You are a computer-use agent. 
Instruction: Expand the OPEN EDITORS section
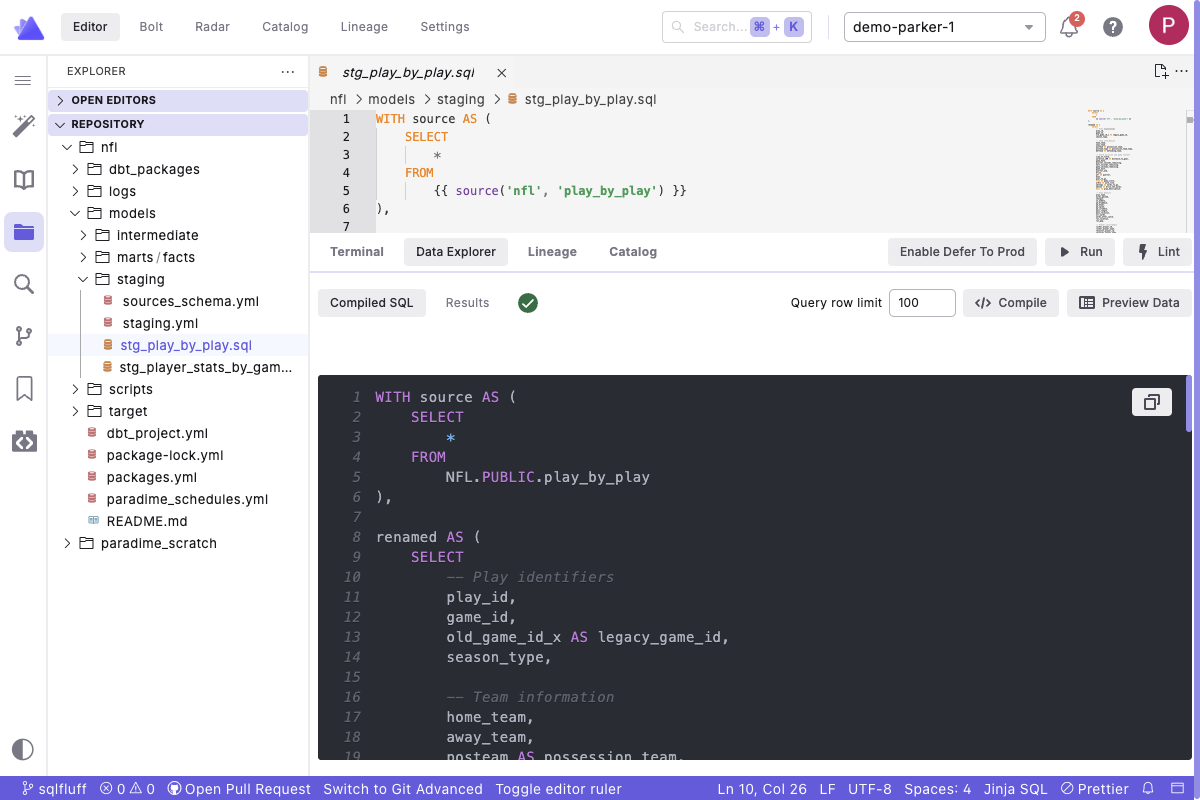click(113, 100)
